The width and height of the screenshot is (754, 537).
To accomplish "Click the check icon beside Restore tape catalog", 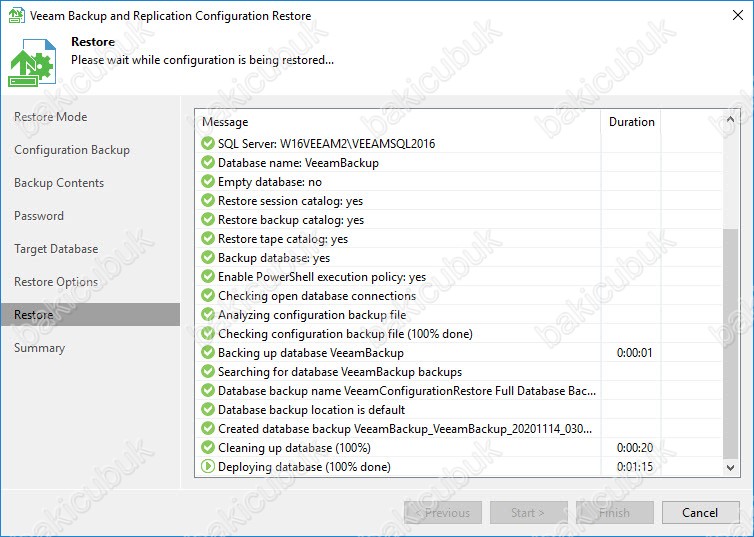I will (208, 238).
